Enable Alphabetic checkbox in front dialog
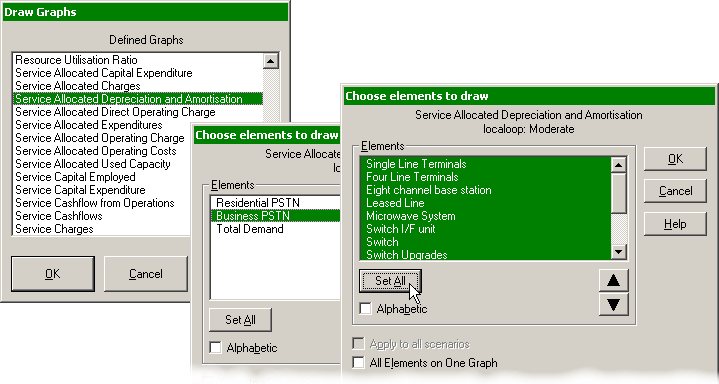Screen dimensions: 719x384 365,308
